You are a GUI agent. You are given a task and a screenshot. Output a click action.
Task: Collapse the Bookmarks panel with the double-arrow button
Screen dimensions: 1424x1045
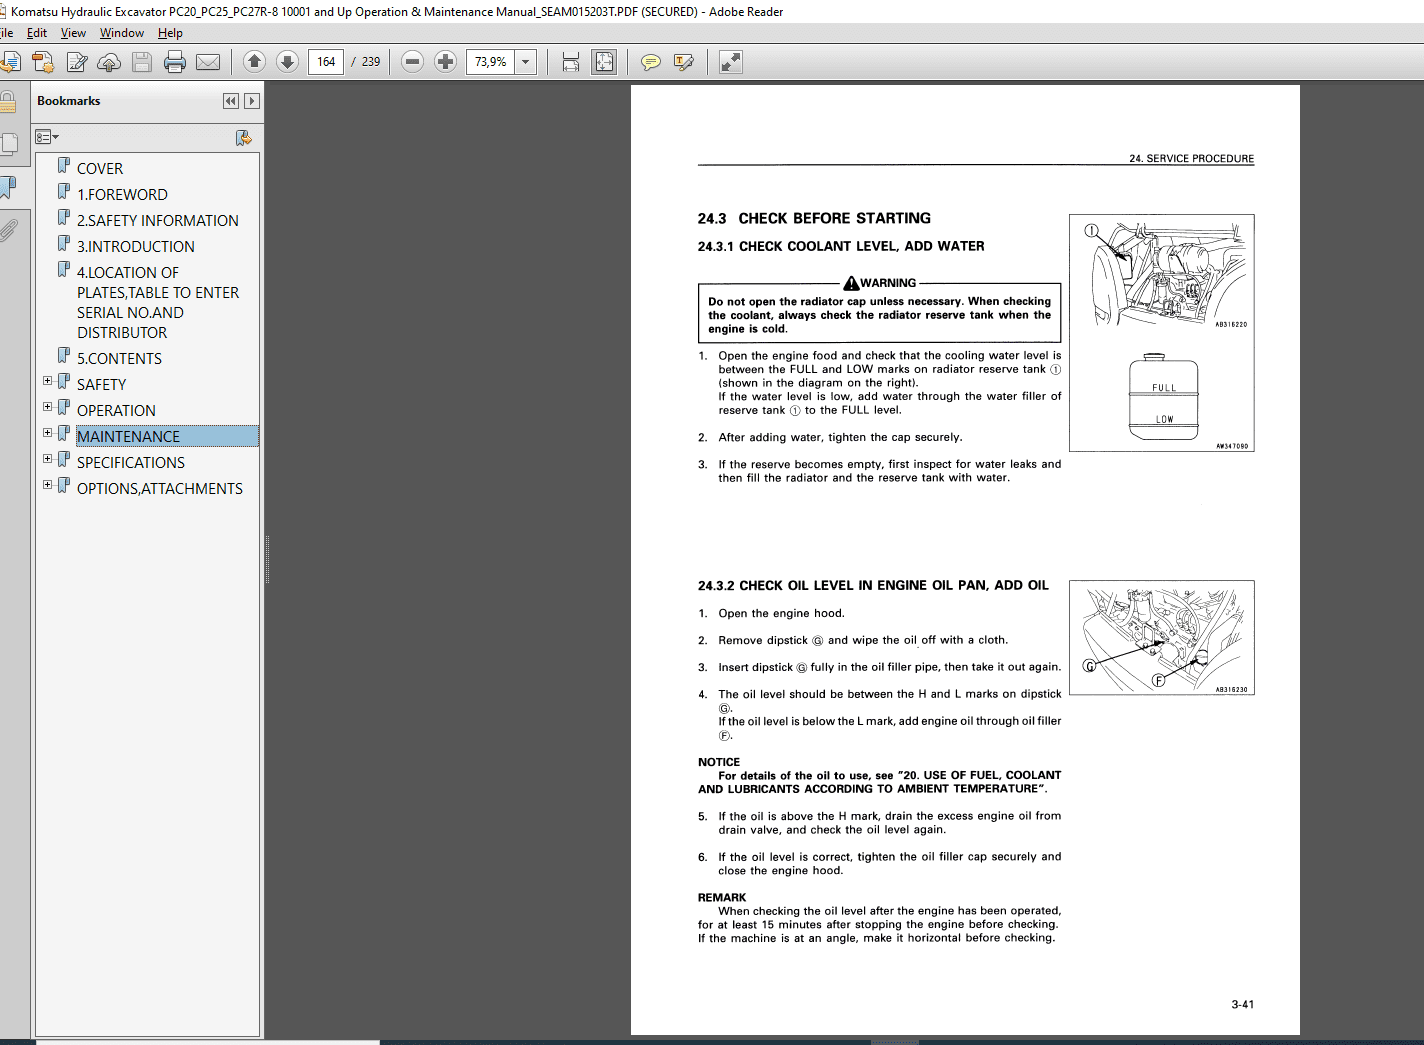[231, 101]
